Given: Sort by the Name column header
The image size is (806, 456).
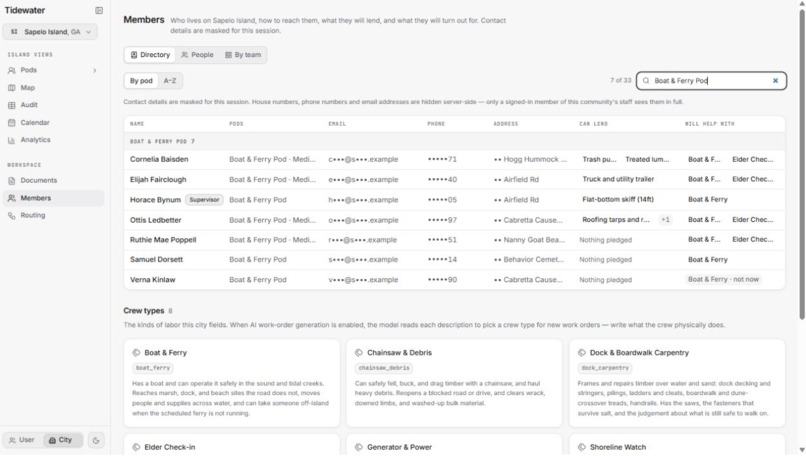Looking at the screenshot, I should point(137,124).
